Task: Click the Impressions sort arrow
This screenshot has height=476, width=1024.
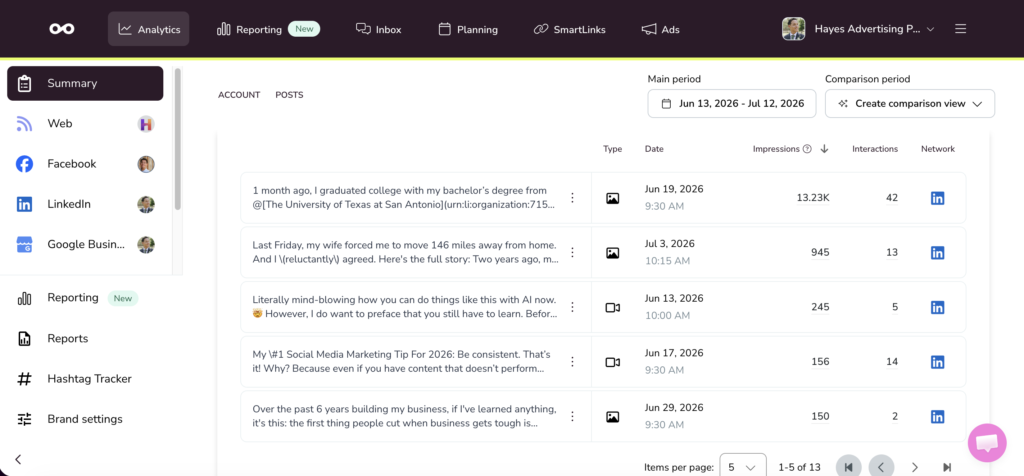Action: pyautogui.click(x=824, y=149)
